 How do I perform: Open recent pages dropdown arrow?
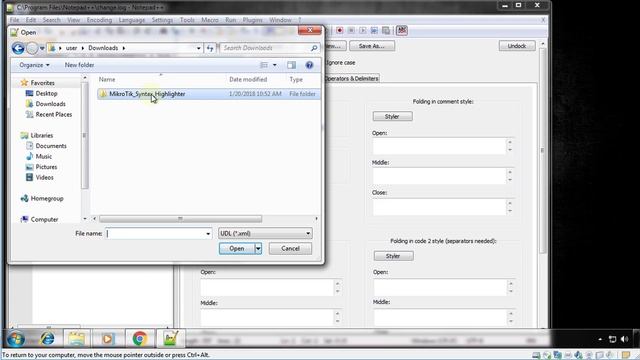coord(42,49)
